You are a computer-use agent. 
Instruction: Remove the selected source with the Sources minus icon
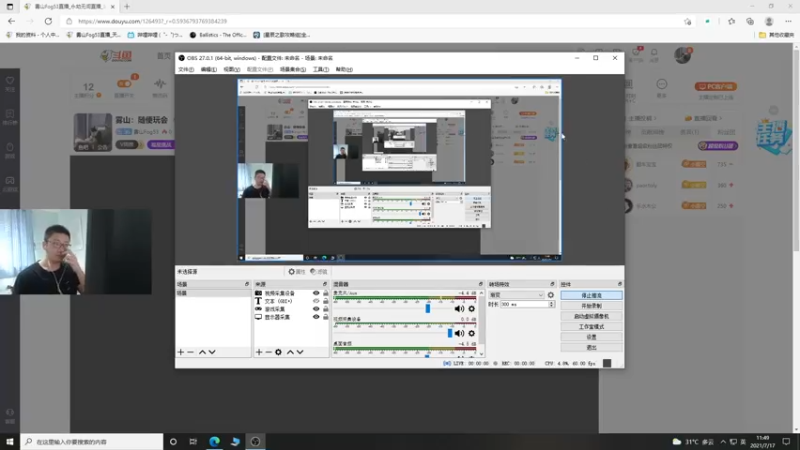pos(268,352)
